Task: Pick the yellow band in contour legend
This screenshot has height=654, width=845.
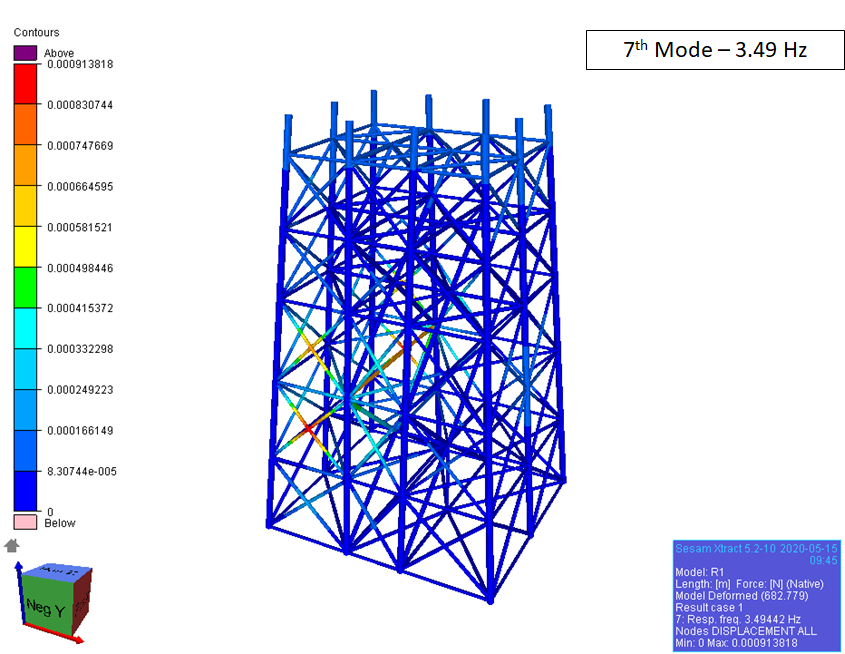Action: click(25, 247)
